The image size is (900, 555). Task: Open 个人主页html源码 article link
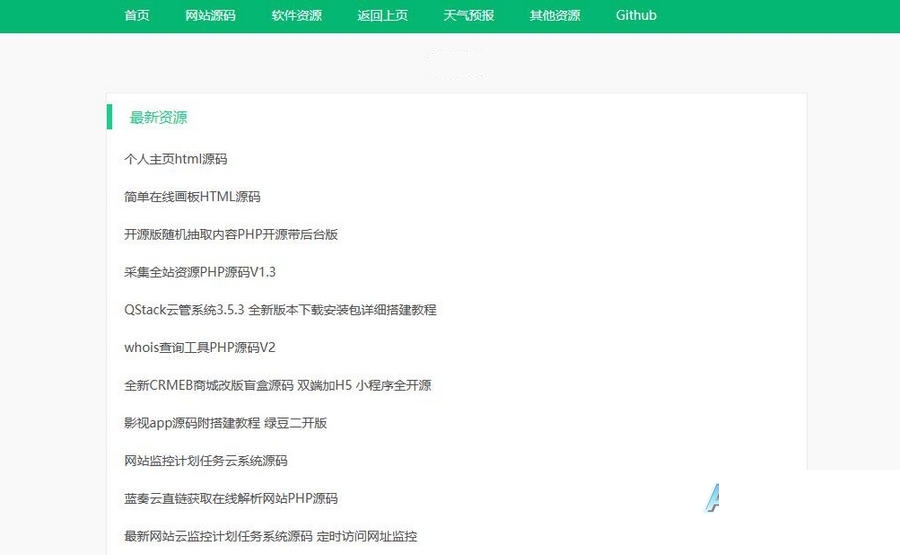click(x=176, y=159)
